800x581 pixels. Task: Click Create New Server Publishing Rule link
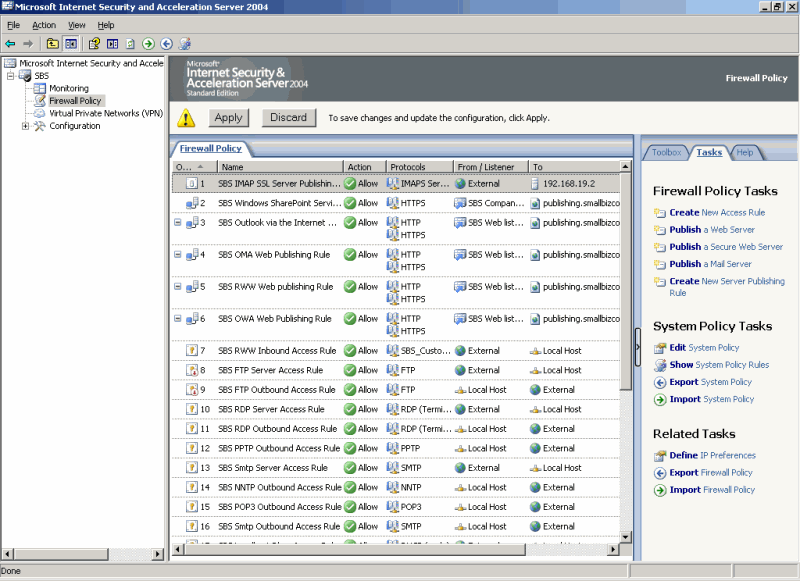(727, 287)
